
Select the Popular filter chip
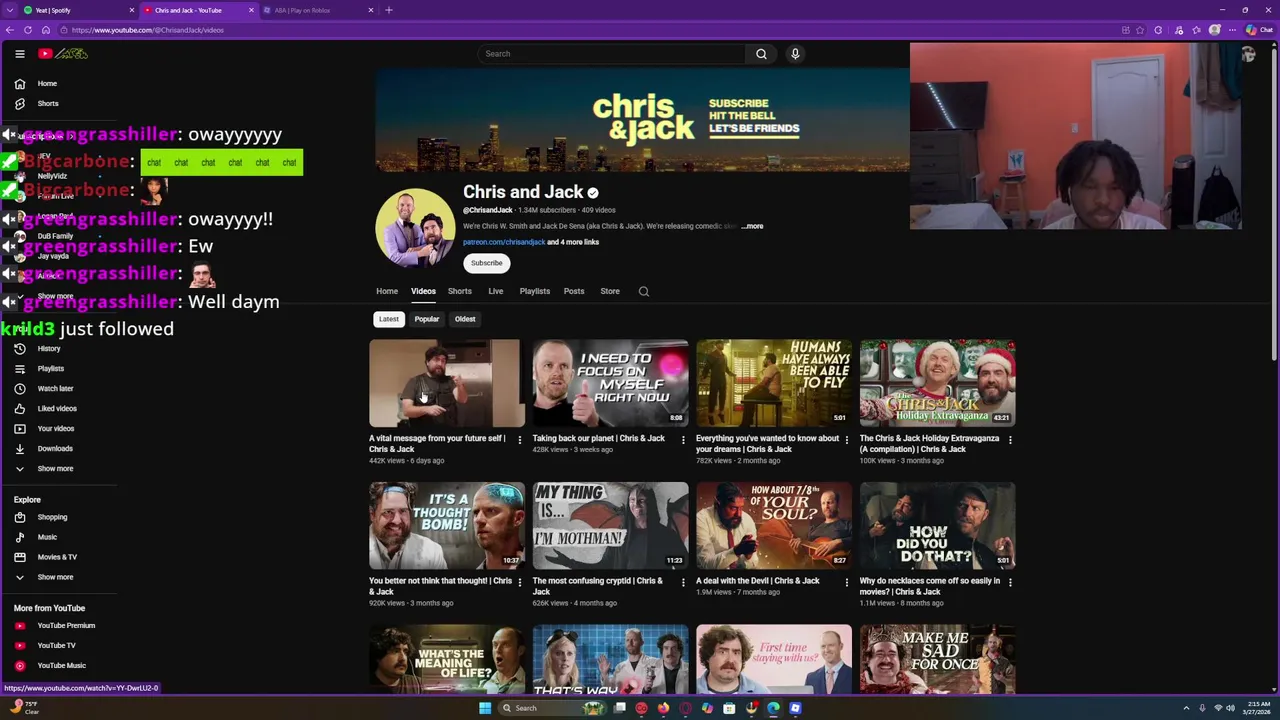point(427,319)
